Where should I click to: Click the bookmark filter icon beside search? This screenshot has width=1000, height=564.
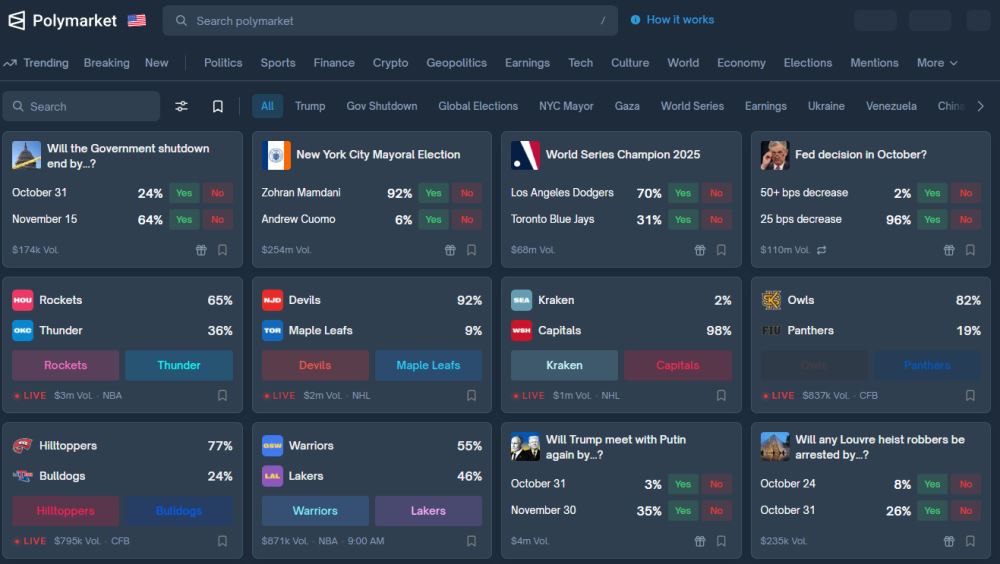tap(217, 106)
